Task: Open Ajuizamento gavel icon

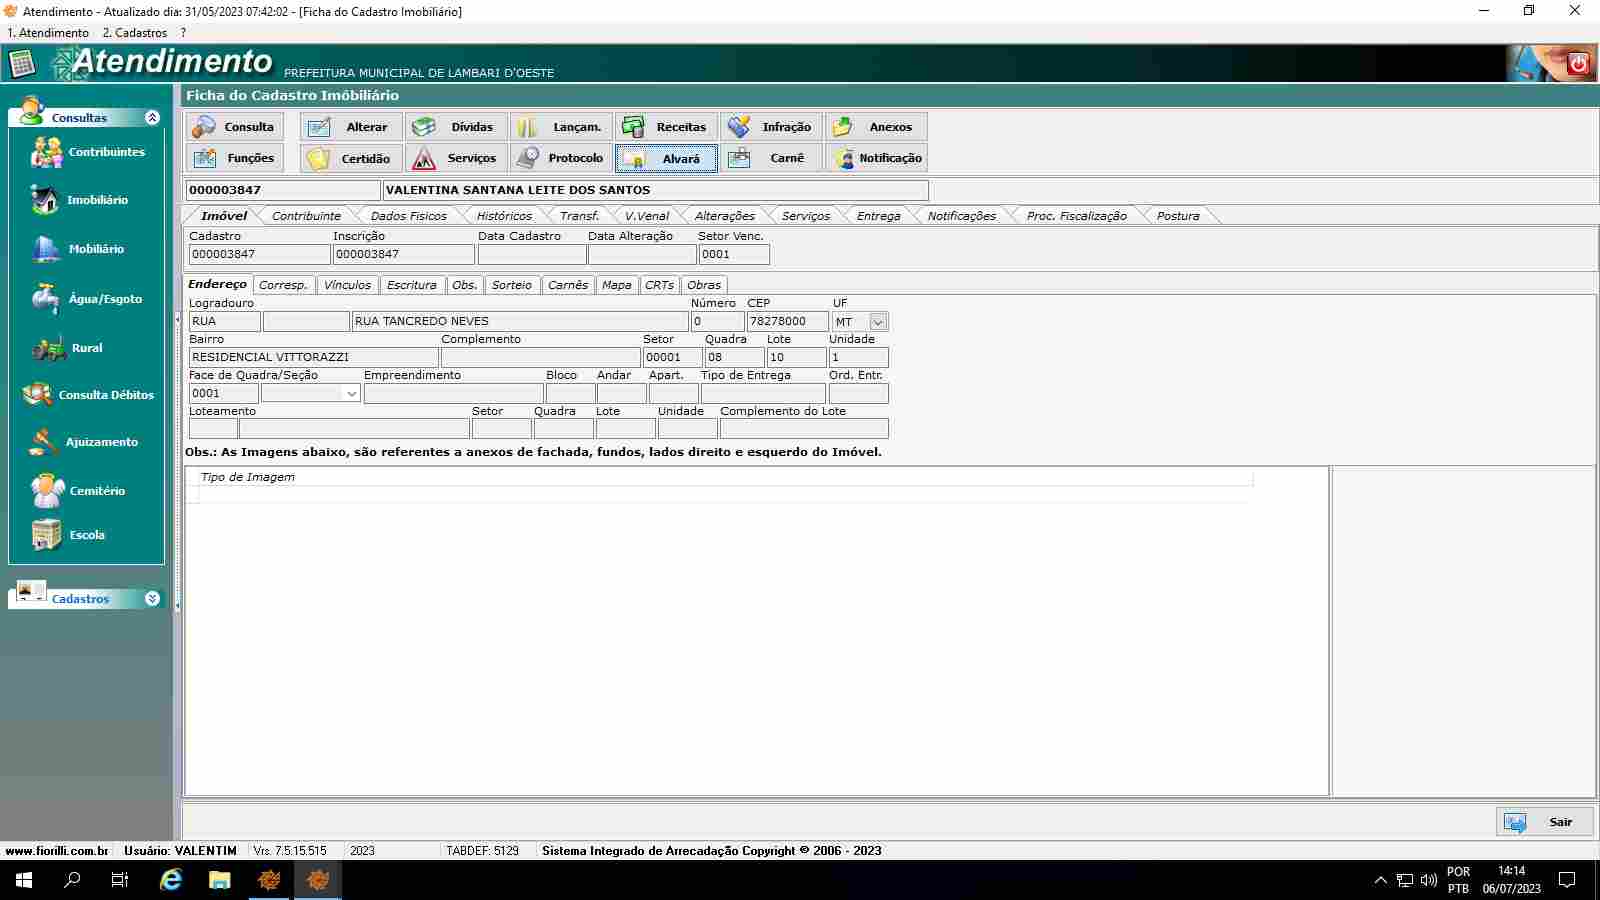Action: 44,442
